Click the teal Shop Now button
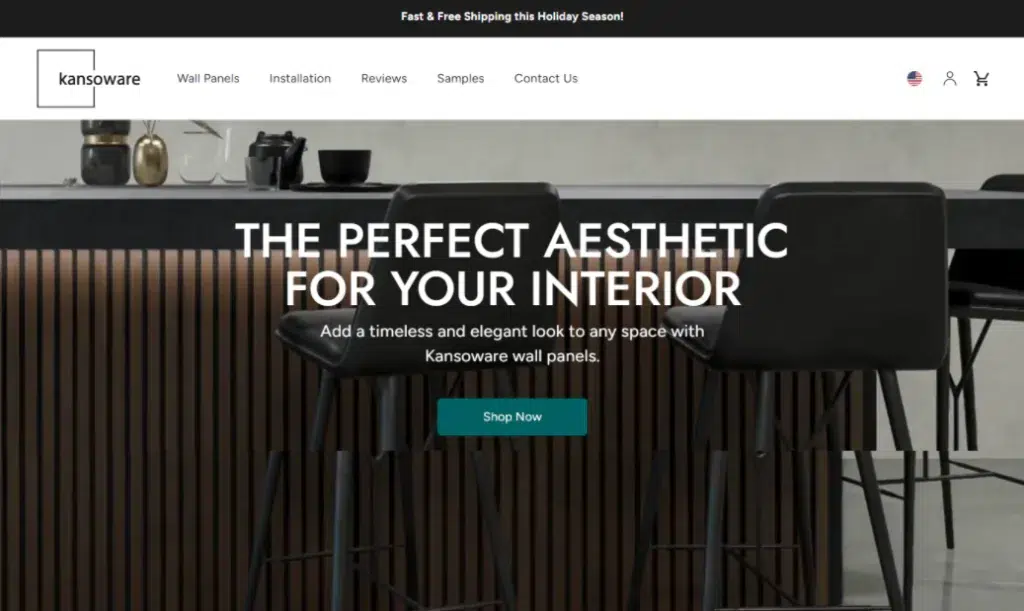The image size is (1024, 611). tap(512, 416)
